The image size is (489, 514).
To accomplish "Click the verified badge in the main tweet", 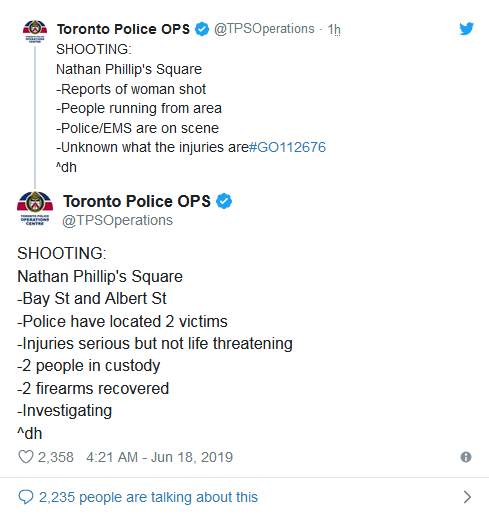I will click(x=224, y=201).
